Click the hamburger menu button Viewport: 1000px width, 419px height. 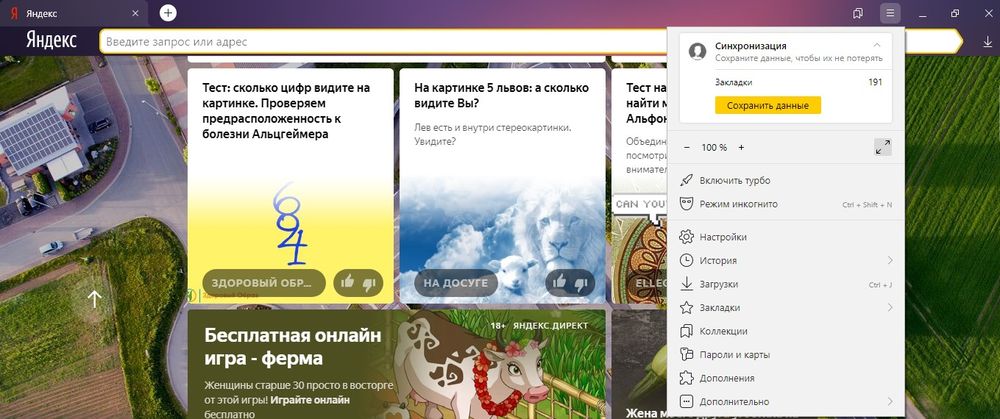point(889,13)
